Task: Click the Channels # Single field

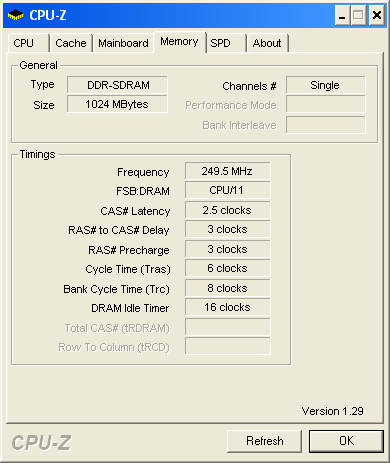Action: click(326, 85)
